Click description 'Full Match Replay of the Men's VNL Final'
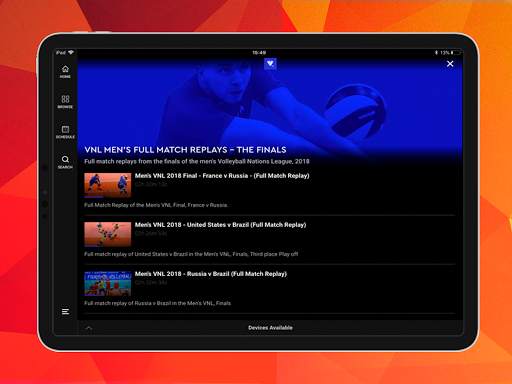This screenshot has height=384, width=512. (x=156, y=205)
